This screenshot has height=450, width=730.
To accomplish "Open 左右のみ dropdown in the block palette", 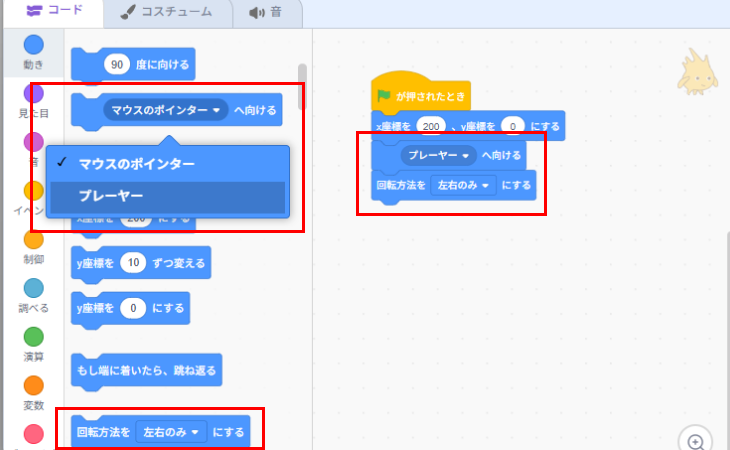I will pos(171,432).
